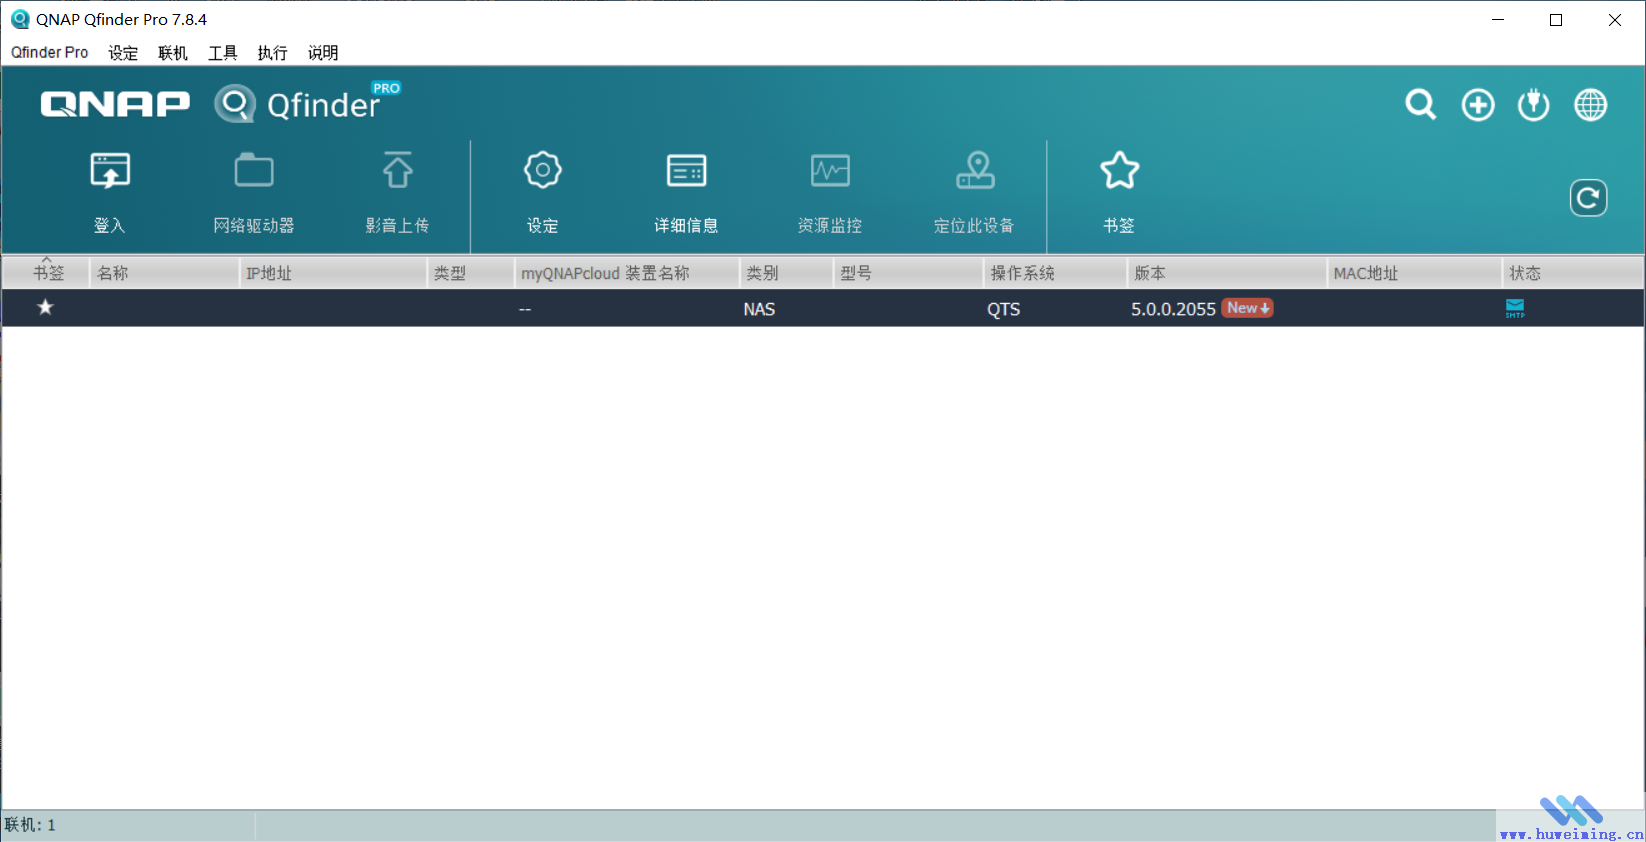Close the Qfinder Pro window

coord(1615,19)
